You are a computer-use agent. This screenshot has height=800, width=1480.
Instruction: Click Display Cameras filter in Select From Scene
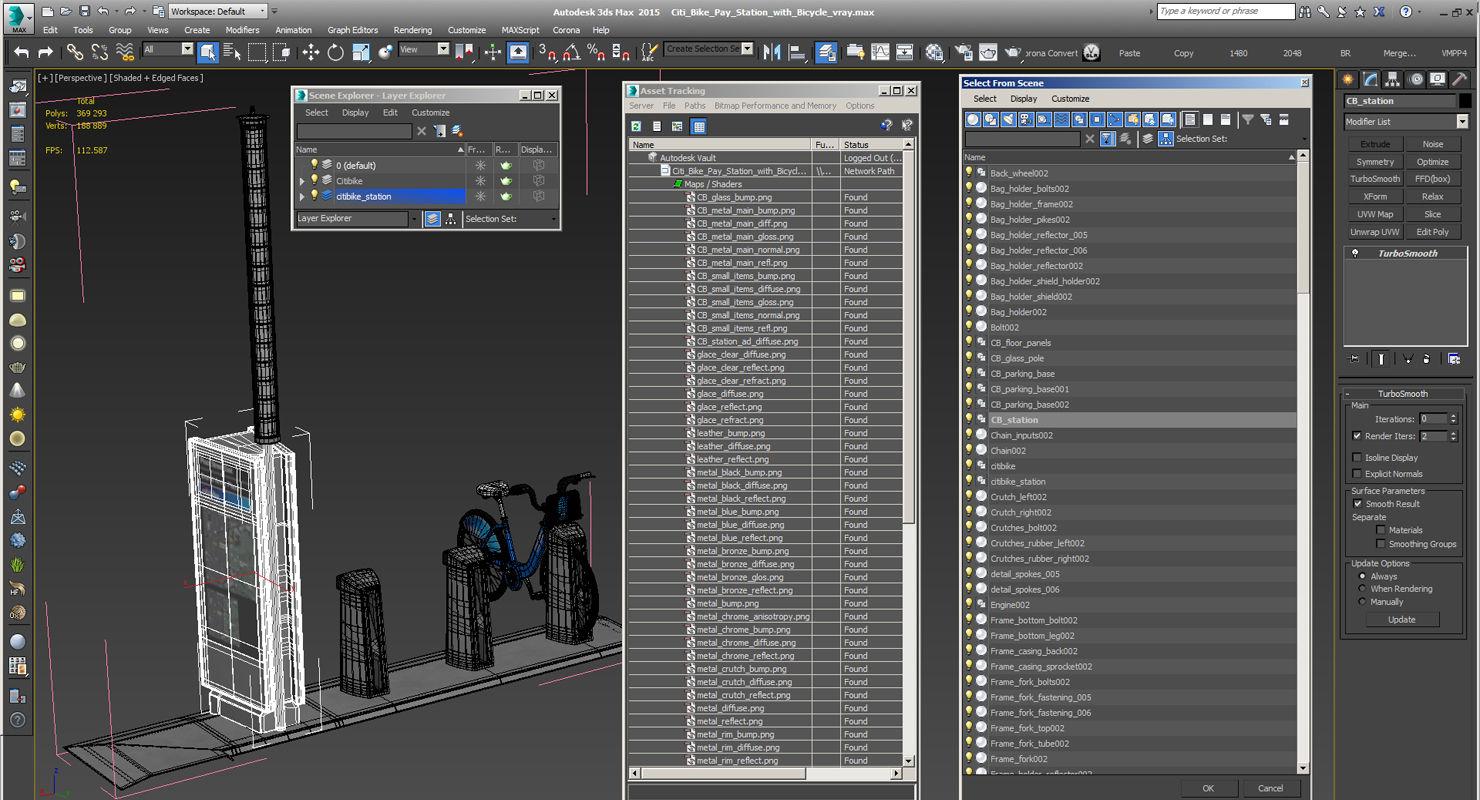pyautogui.click(x=1026, y=120)
